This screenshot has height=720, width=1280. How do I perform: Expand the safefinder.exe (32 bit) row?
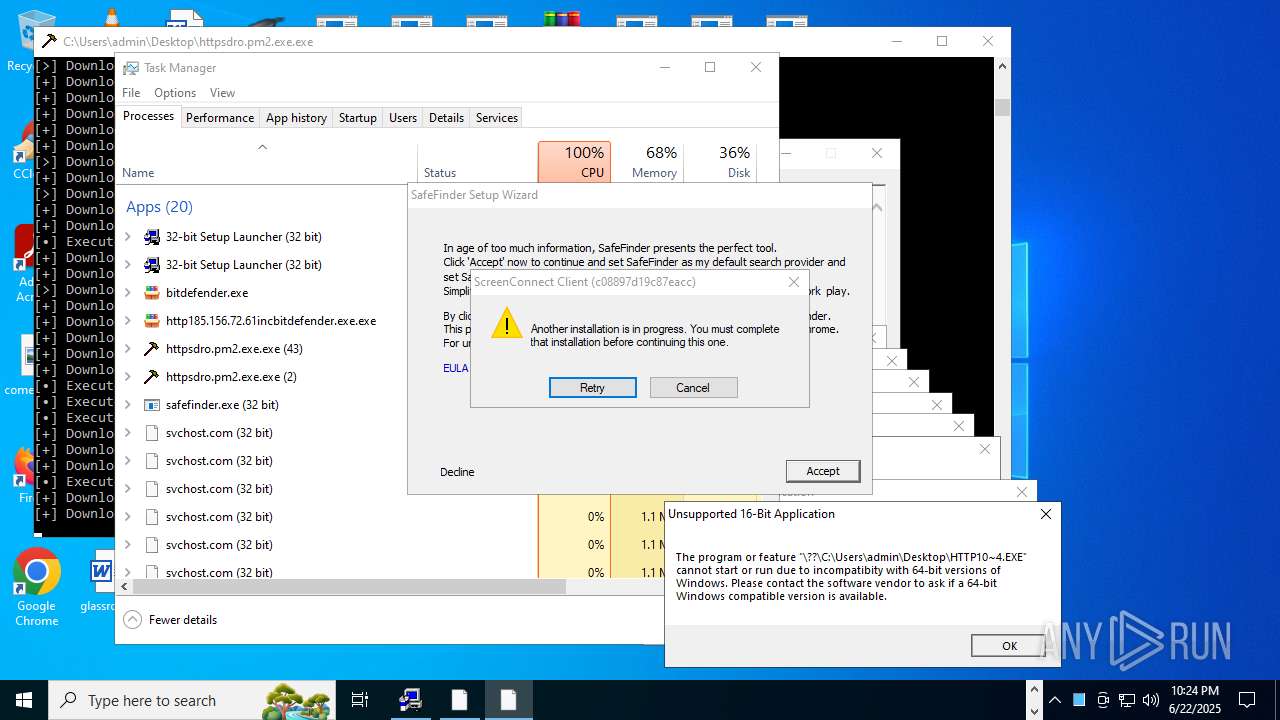[x=127, y=405]
